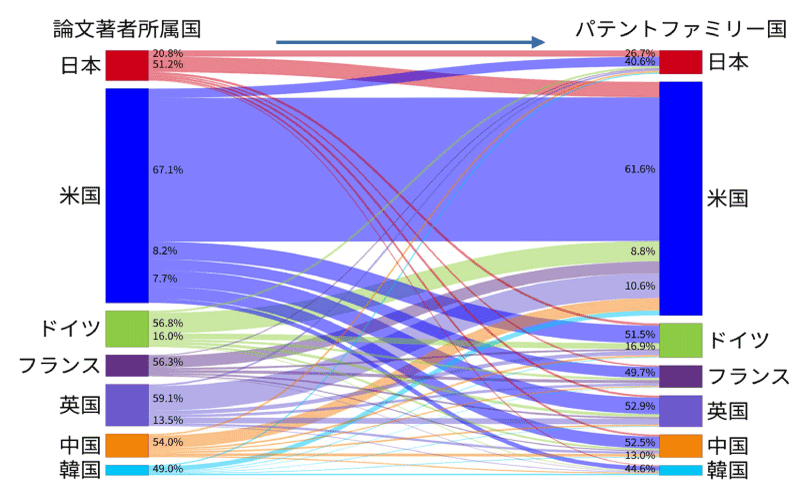Image resolution: width=800 pixels, height=495 pixels.
Task: Select the dark purple フランス source bar
Action: [x=127, y=365]
